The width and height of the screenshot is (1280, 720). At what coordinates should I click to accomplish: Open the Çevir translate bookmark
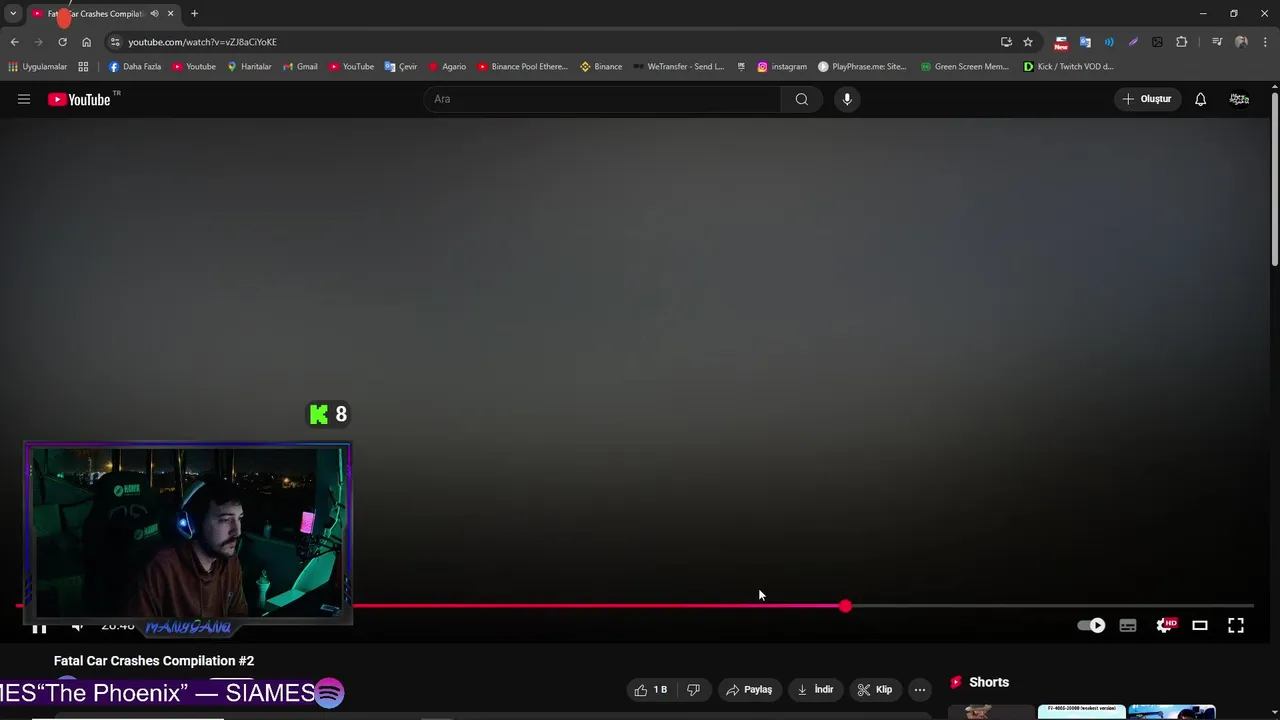click(401, 67)
